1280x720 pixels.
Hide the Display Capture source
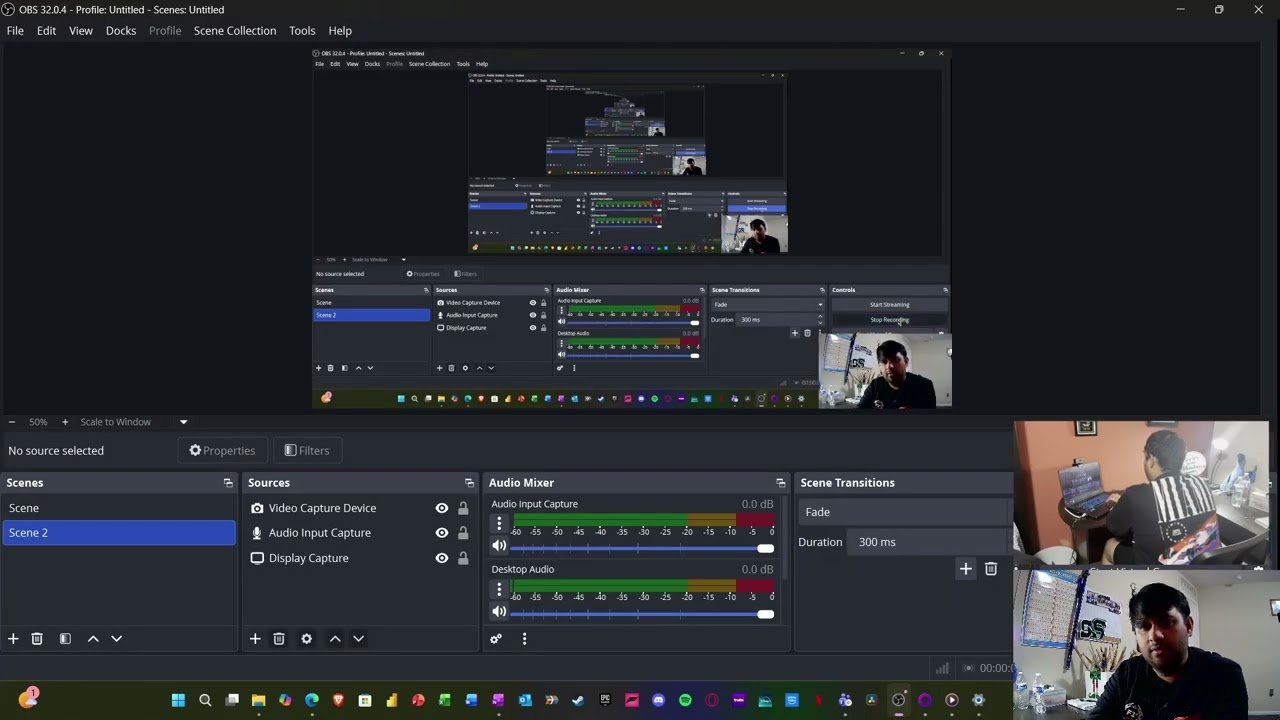(x=442, y=558)
